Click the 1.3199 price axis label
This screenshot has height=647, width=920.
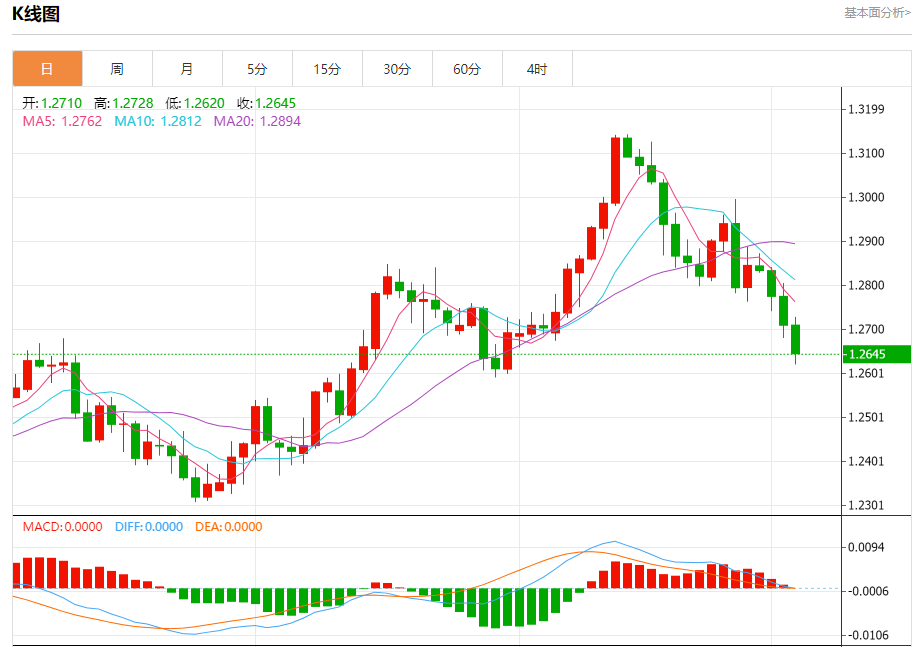(866, 109)
